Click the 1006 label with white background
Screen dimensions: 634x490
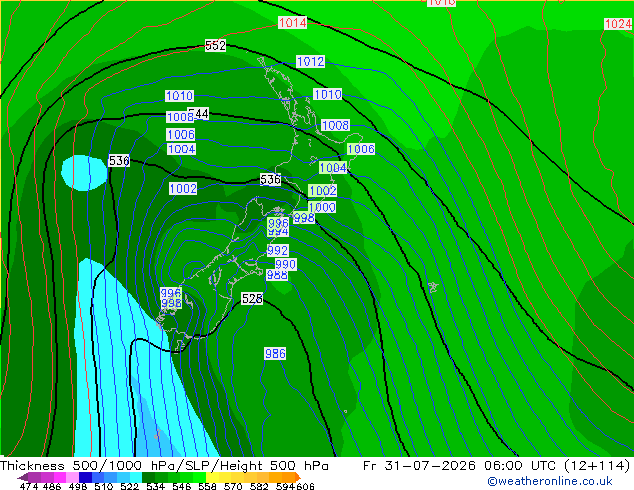pyautogui.click(x=181, y=134)
